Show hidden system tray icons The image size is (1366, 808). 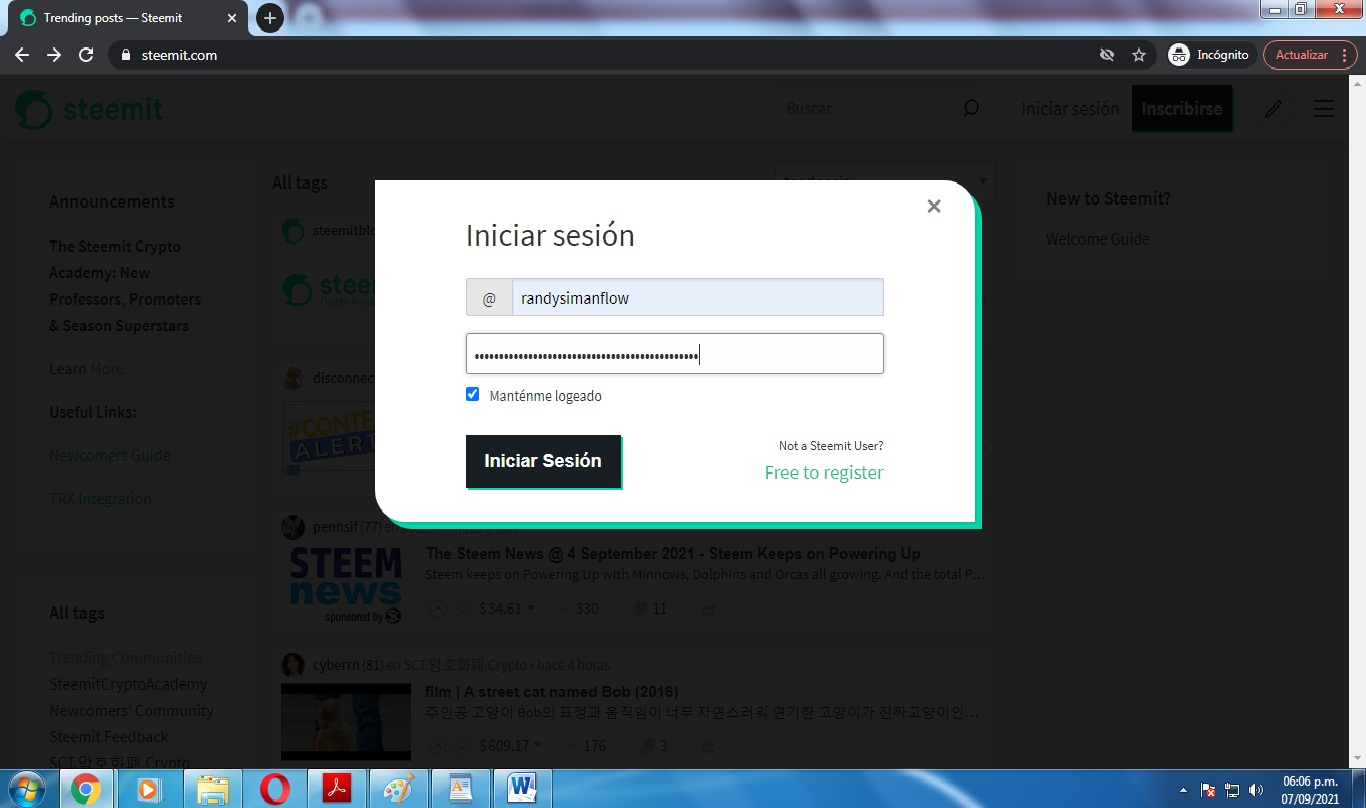coord(1184,790)
